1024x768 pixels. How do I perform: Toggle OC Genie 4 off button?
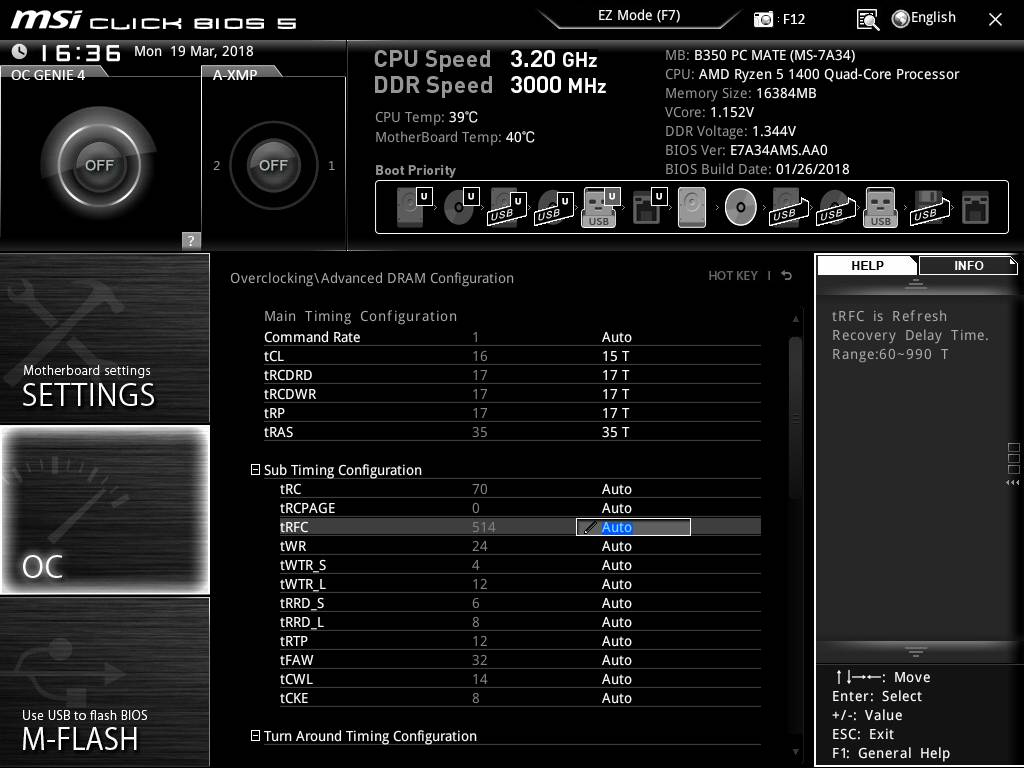click(99, 165)
